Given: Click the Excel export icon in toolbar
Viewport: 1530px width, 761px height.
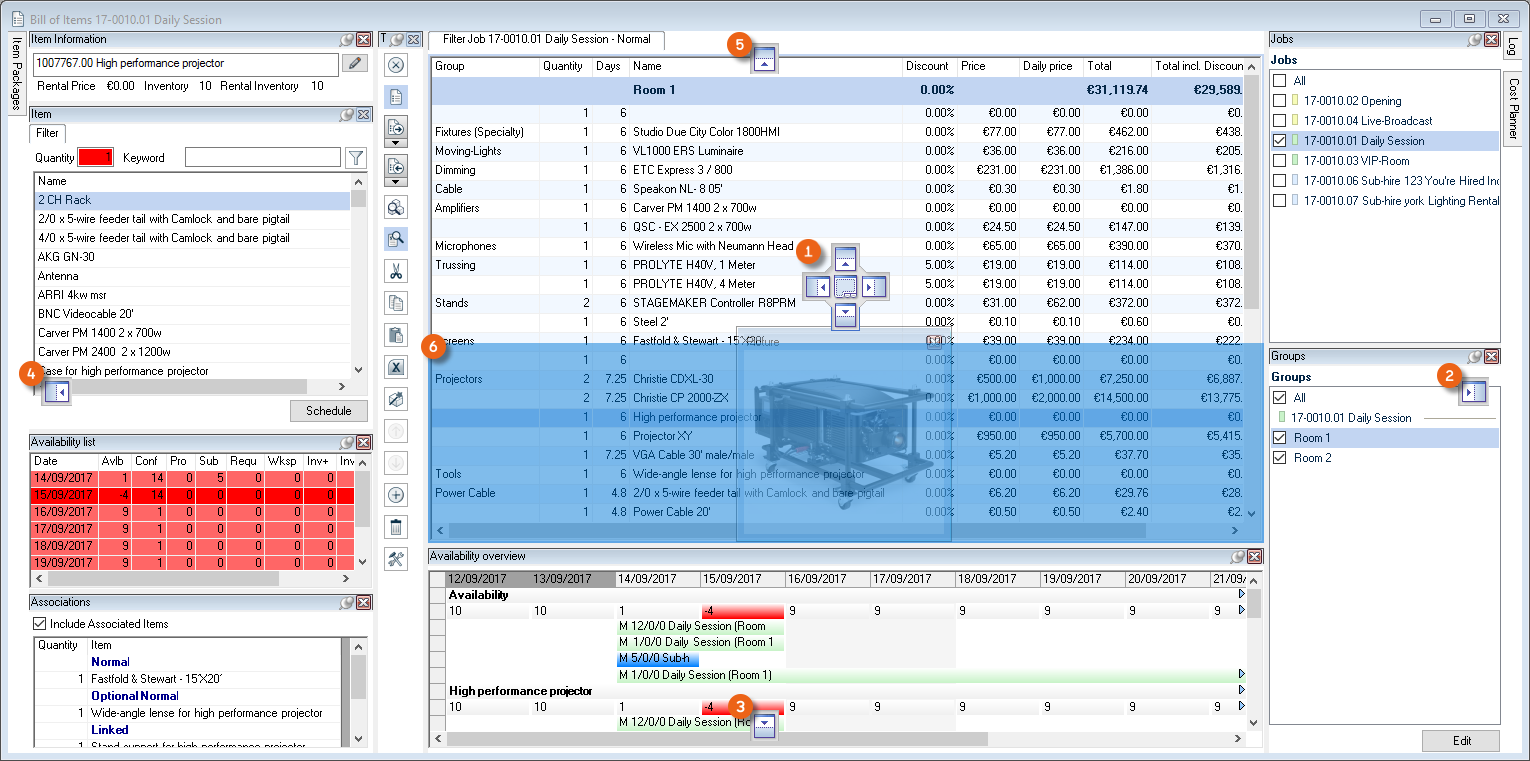Looking at the screenshot, I should coord(395,367).
